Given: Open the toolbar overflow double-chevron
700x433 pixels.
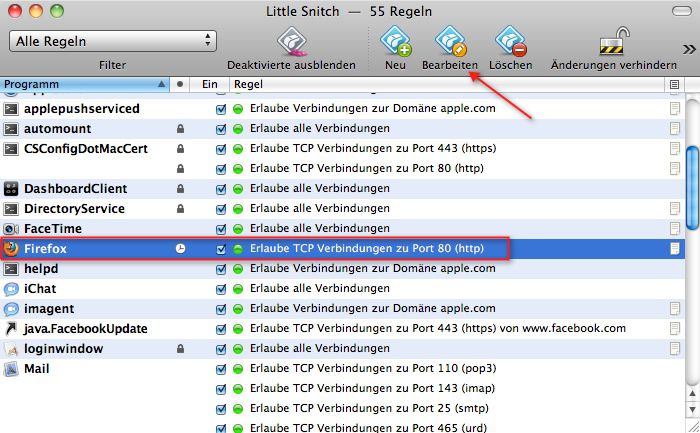Looking at the screenshot, I should [x=689, y=49].
